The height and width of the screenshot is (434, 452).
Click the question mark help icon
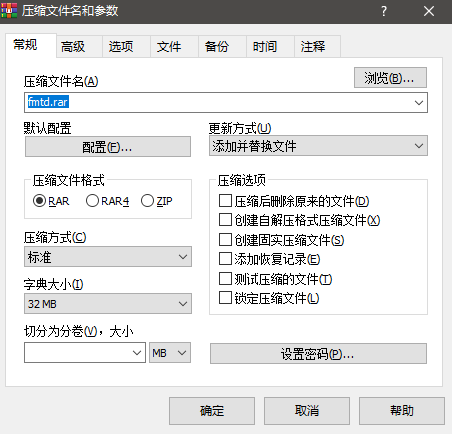click(x=384, y=11)
